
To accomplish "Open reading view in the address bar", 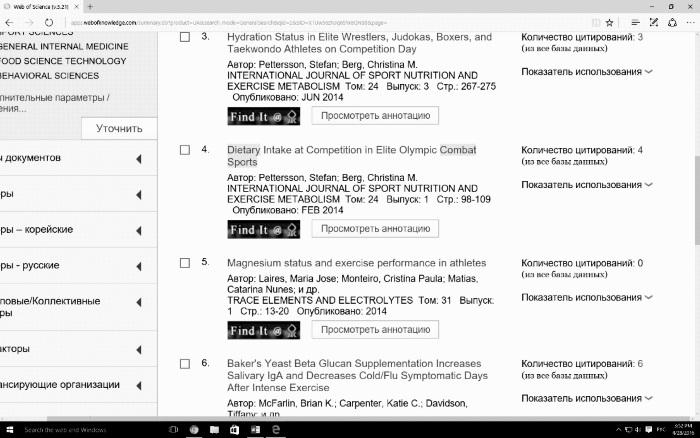I will coord(596,22).
